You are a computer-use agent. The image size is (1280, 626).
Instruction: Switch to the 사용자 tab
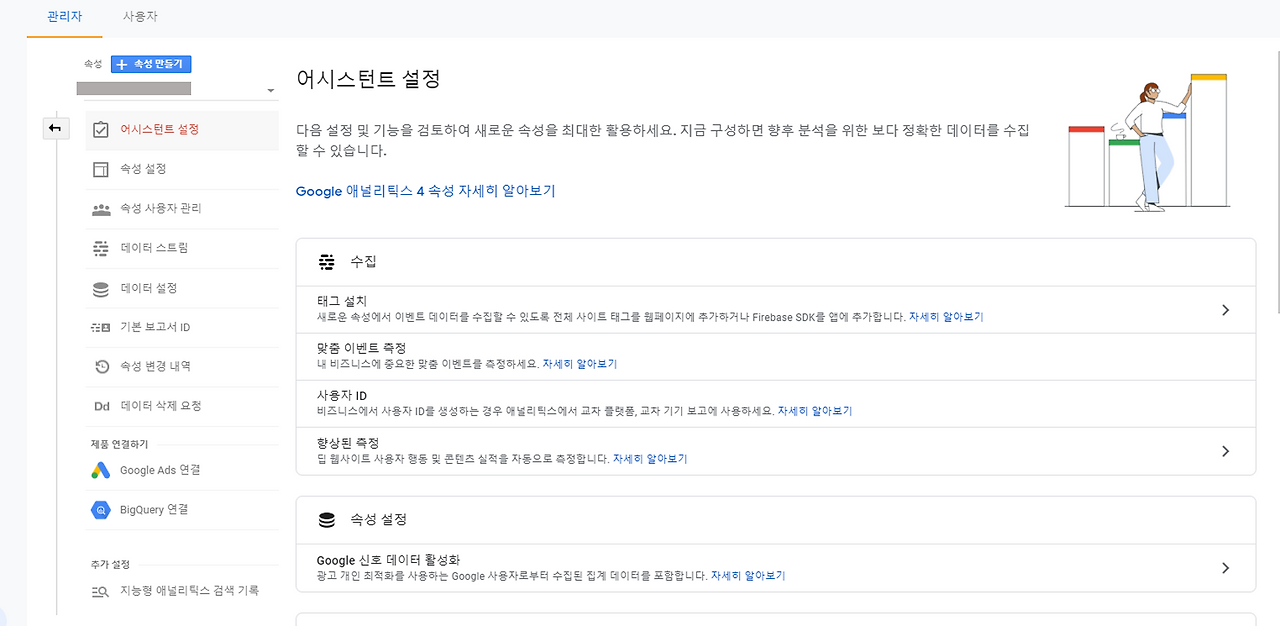coord(140,17)
